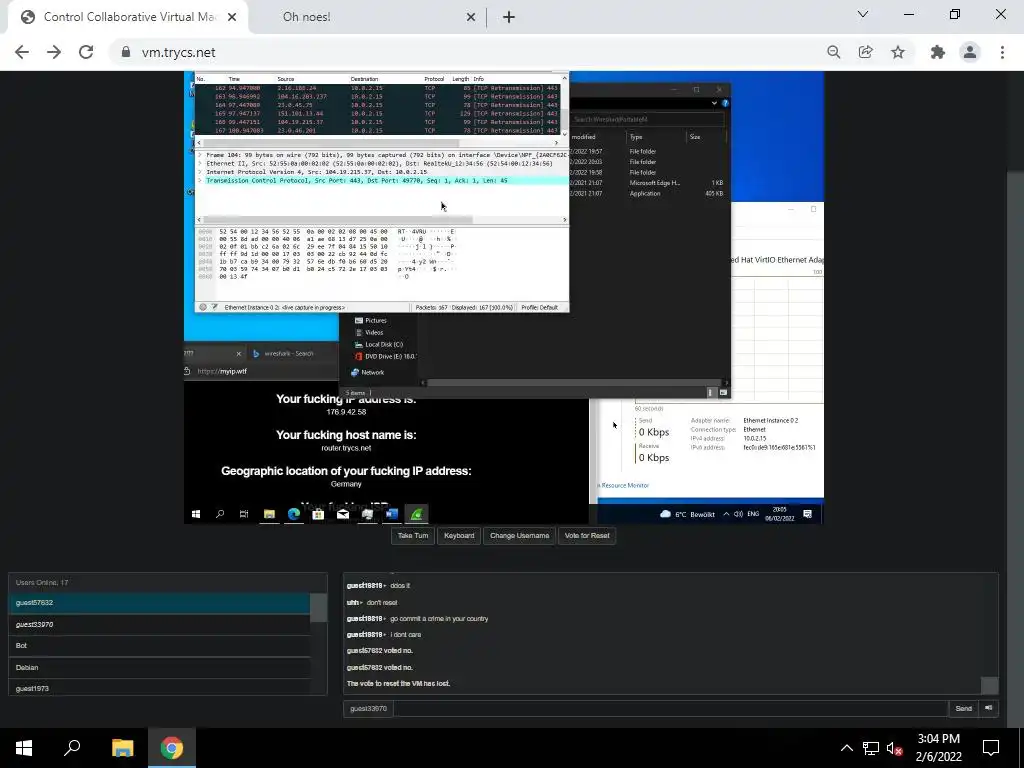Open the Chrome profile avatar
Screen dimensions: 1024x768
970,52
